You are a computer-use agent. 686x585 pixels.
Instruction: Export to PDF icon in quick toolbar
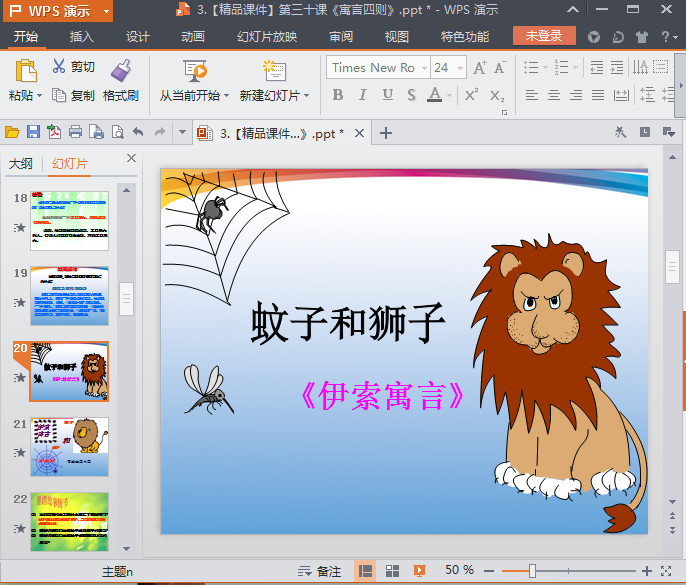(x=54, y=132)
